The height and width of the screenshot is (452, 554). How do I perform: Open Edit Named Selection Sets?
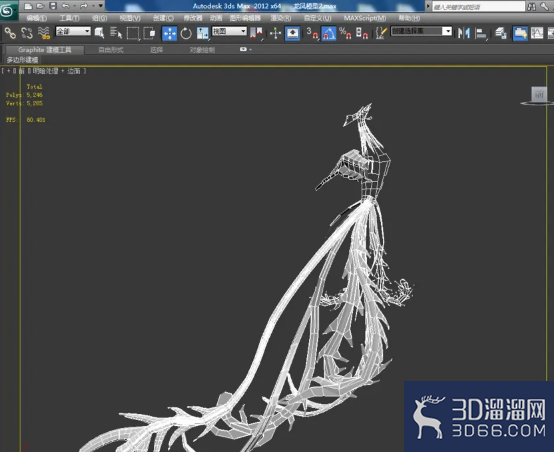[x=381, y=34]
